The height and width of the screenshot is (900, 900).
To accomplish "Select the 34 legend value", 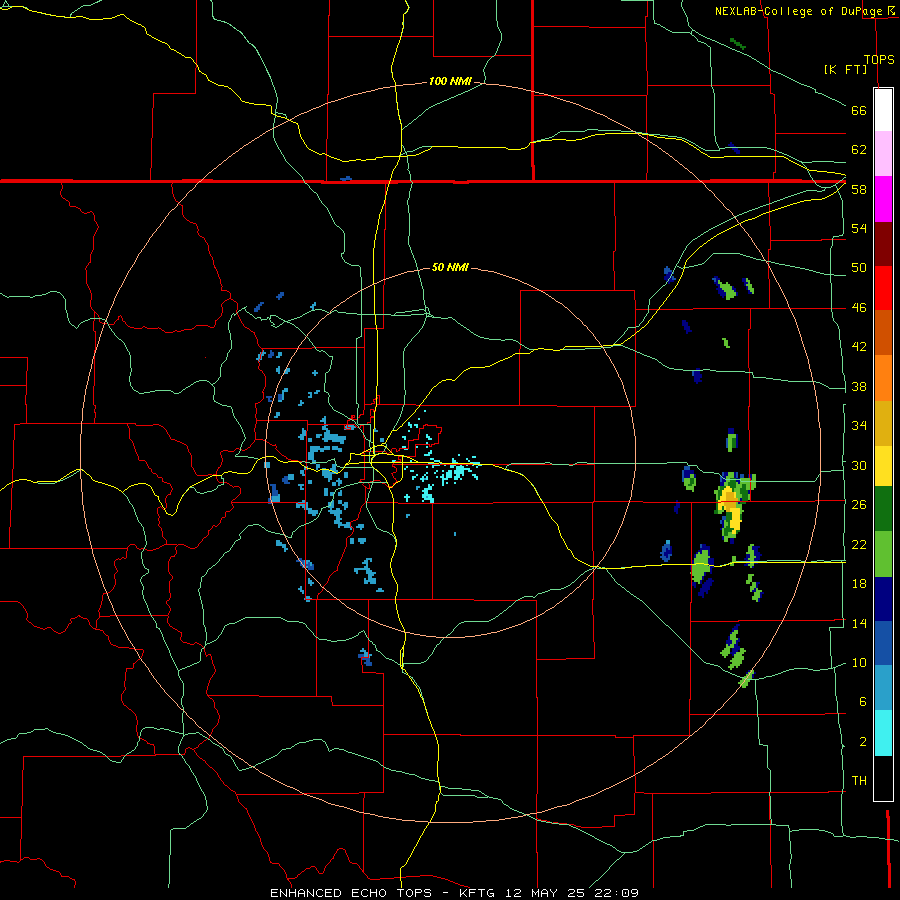I will [x=859, y=426].
